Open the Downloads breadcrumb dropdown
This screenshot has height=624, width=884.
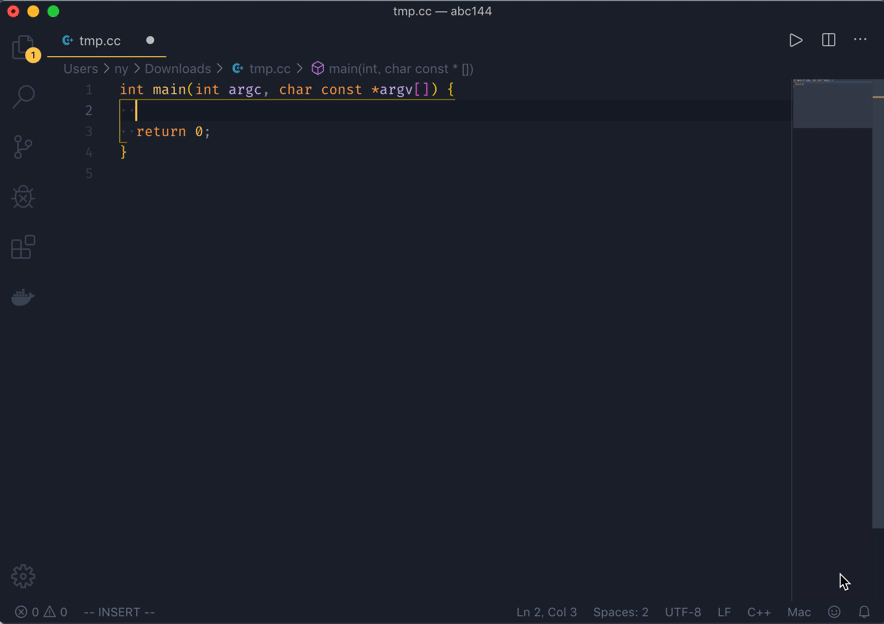pos(178,68)
